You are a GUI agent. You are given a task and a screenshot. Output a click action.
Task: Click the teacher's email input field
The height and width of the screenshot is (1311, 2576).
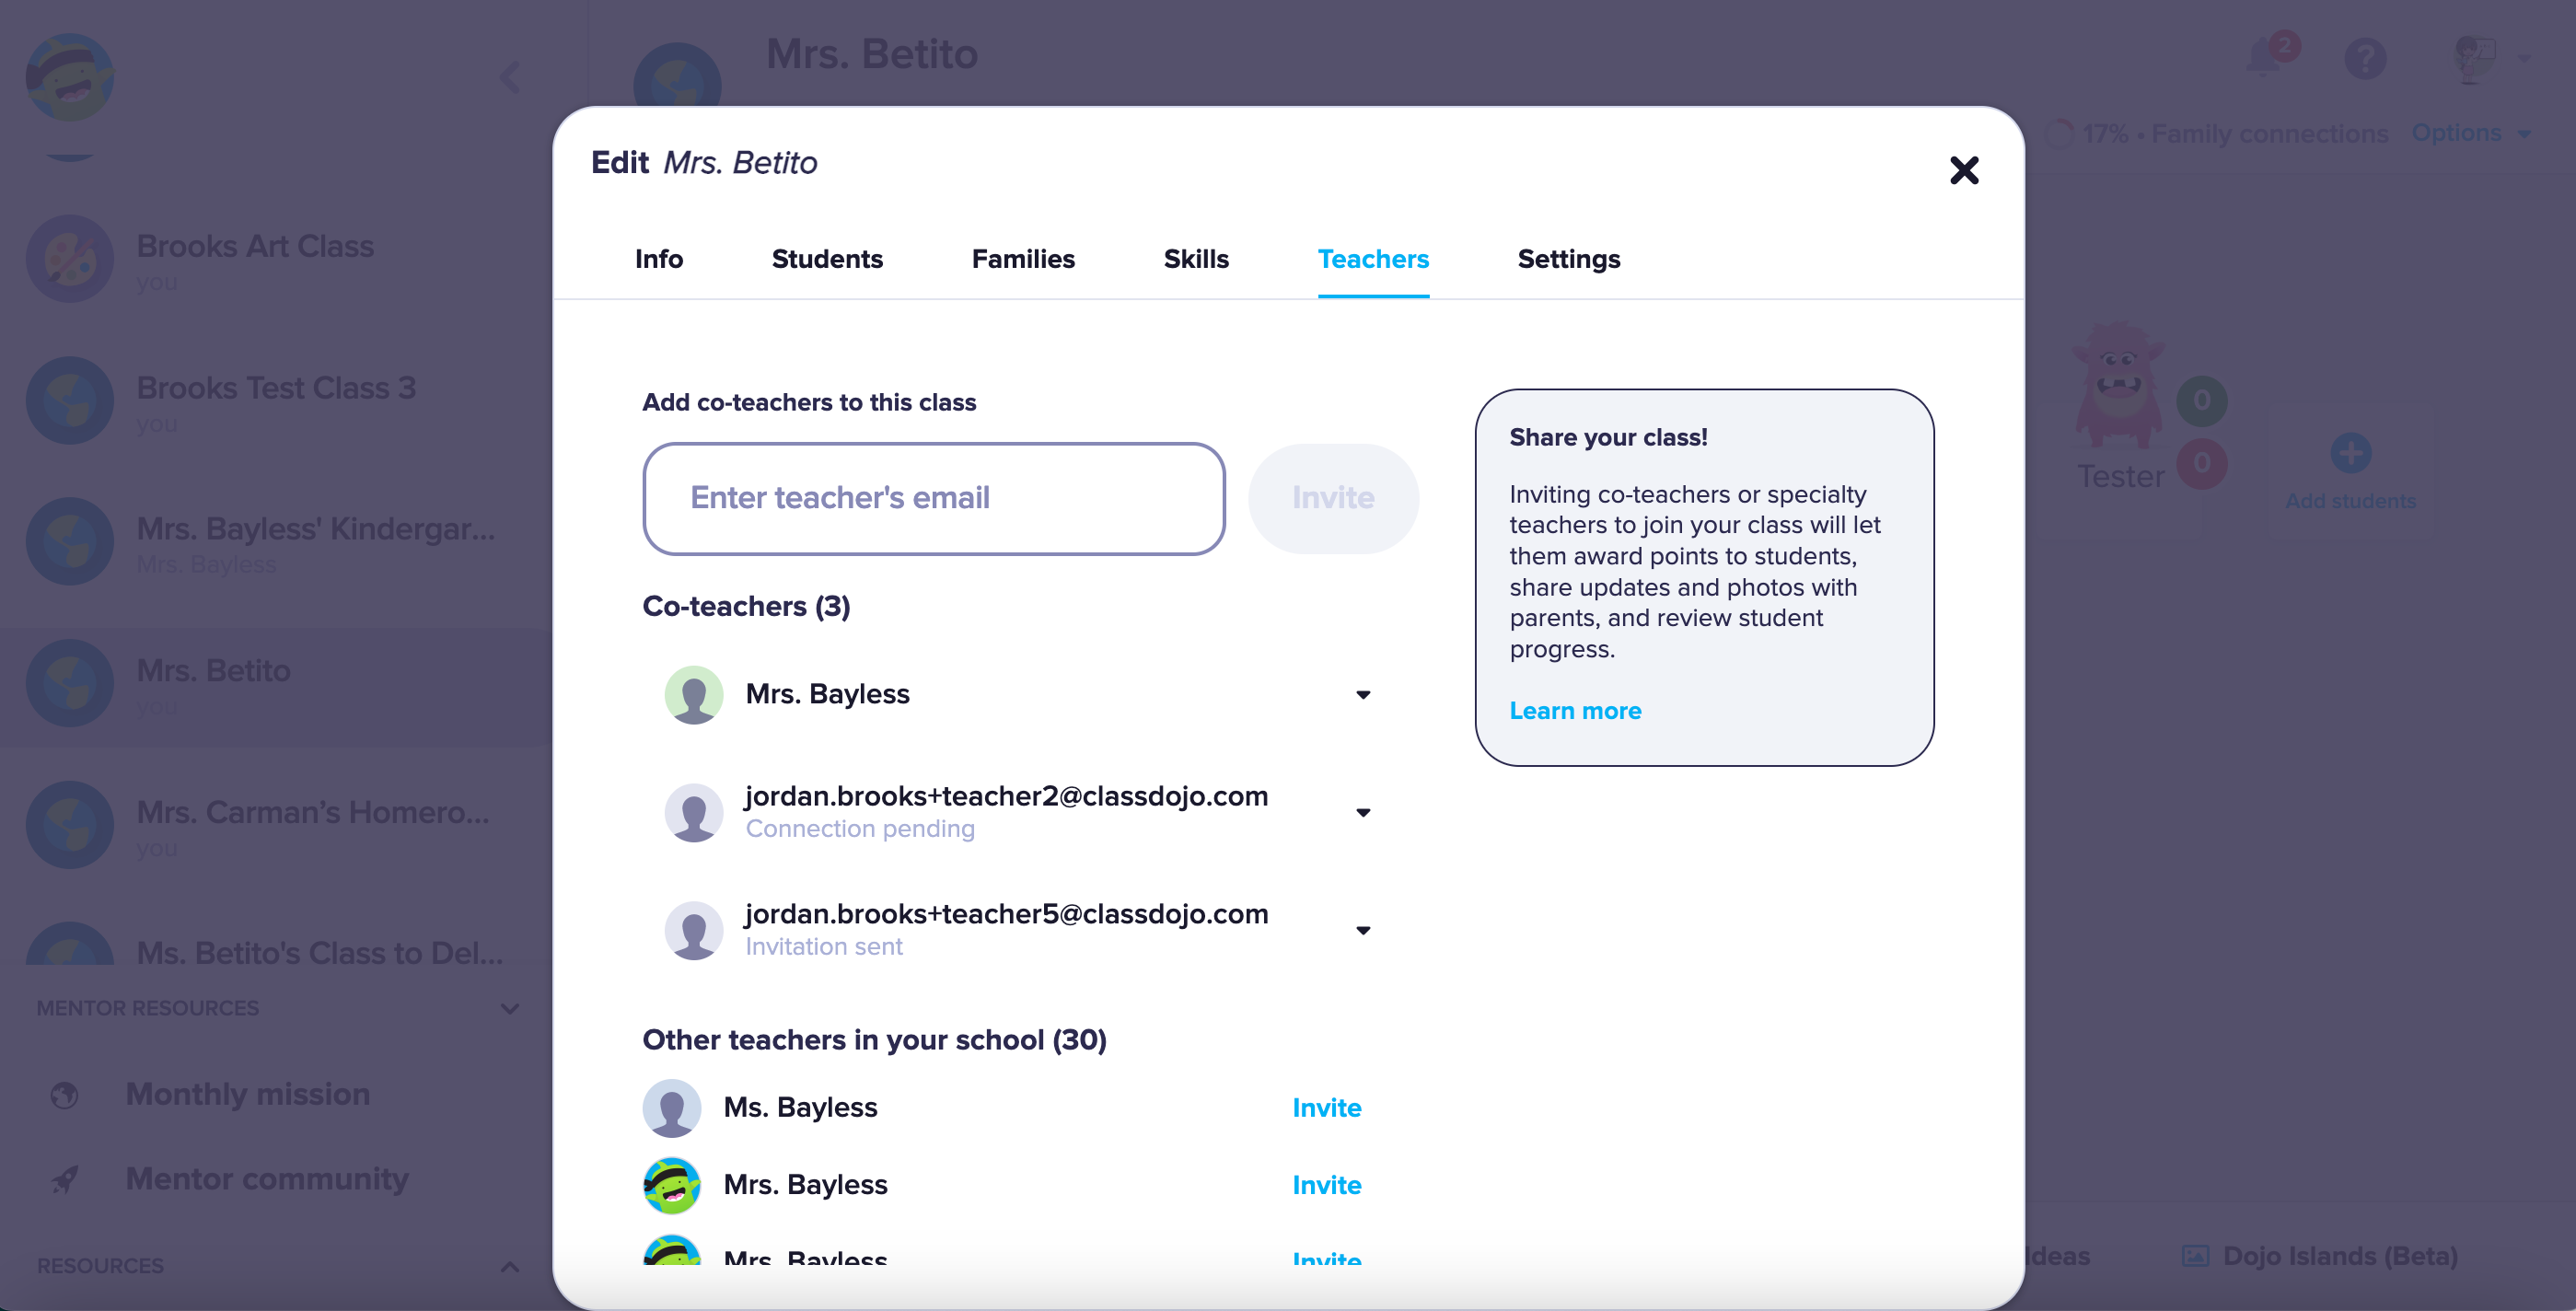(x=934, y=498)
